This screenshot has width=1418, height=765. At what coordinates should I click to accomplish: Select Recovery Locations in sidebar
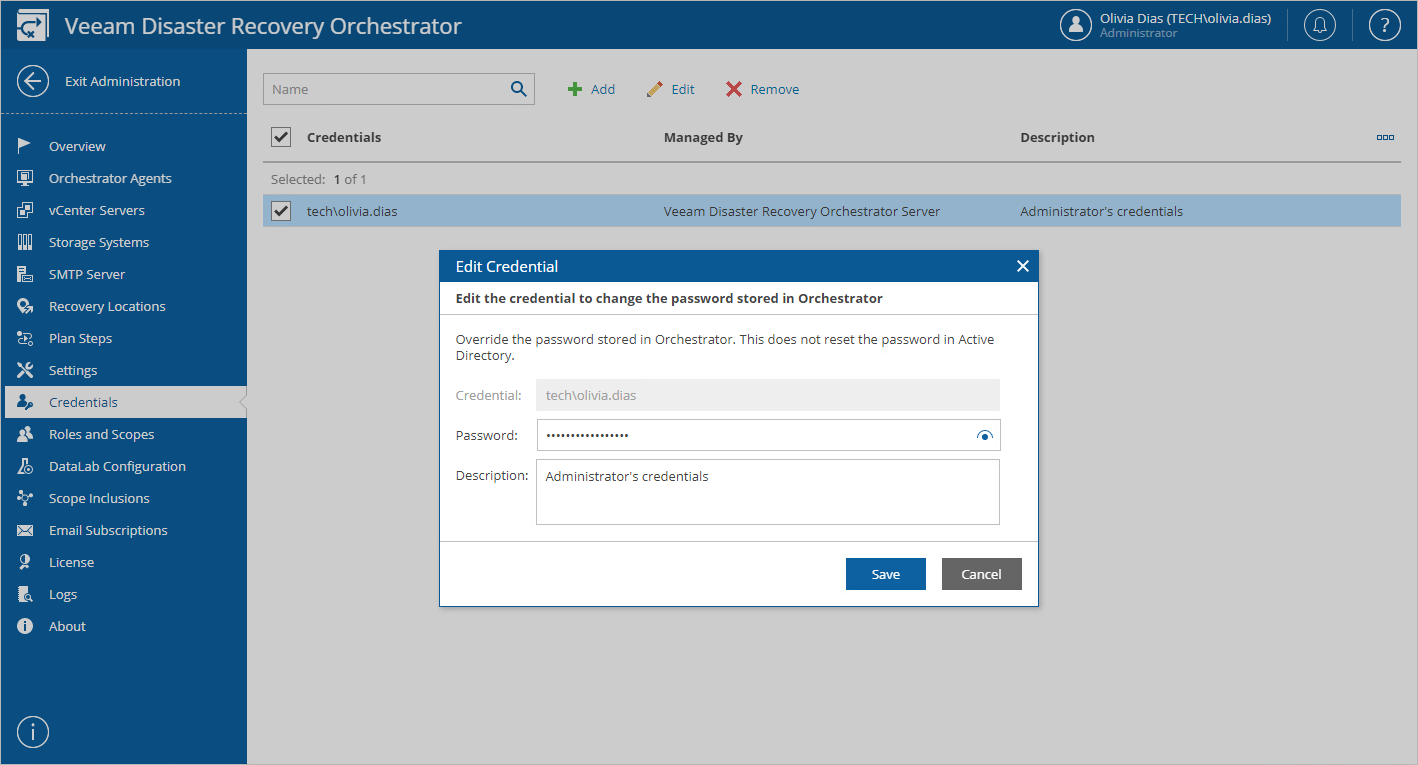pyautogui.click(x=107, y=306)
